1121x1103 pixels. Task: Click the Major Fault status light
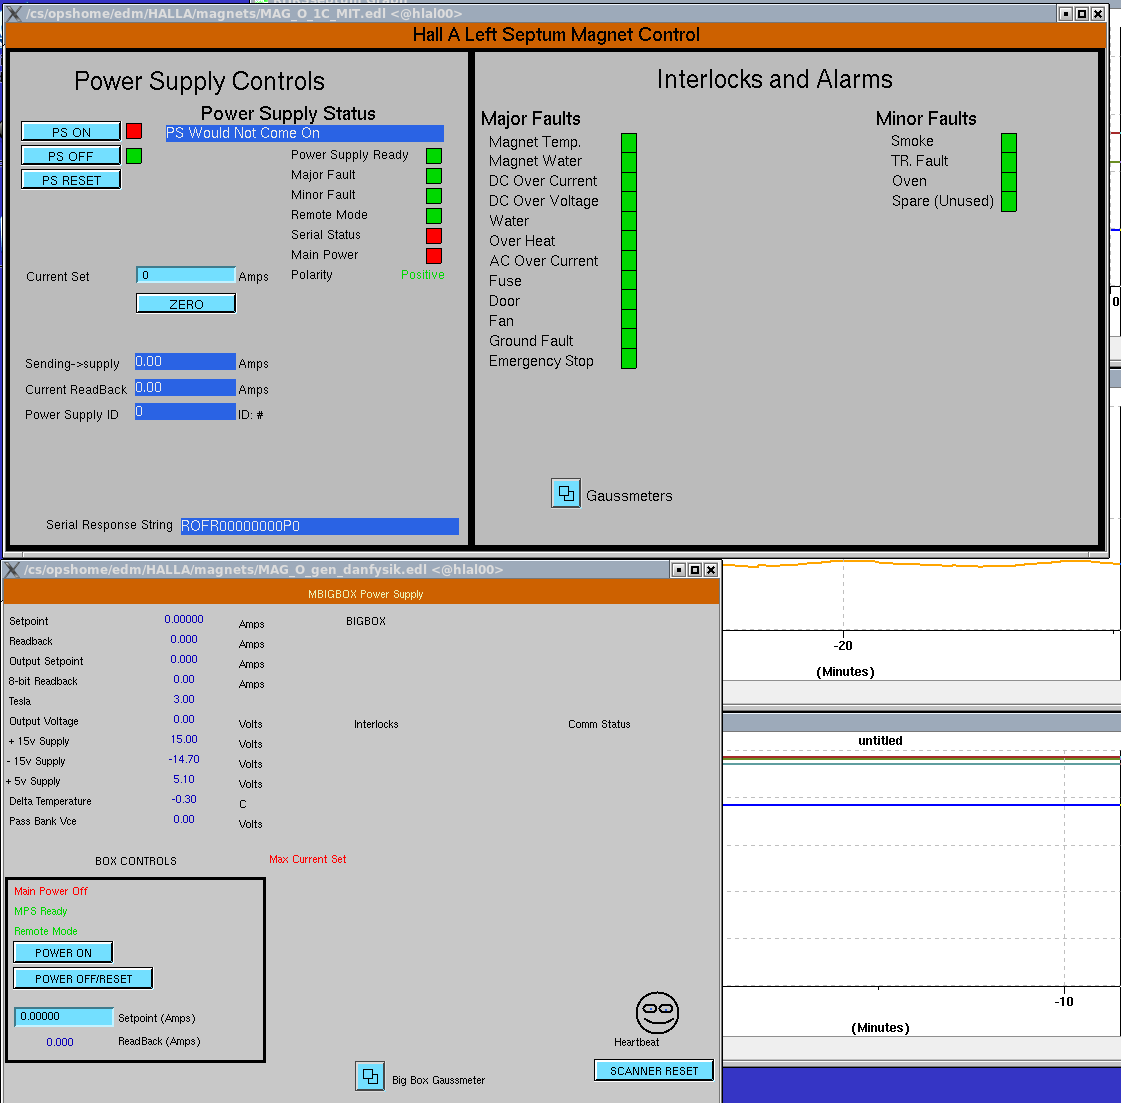click(434, 176)
